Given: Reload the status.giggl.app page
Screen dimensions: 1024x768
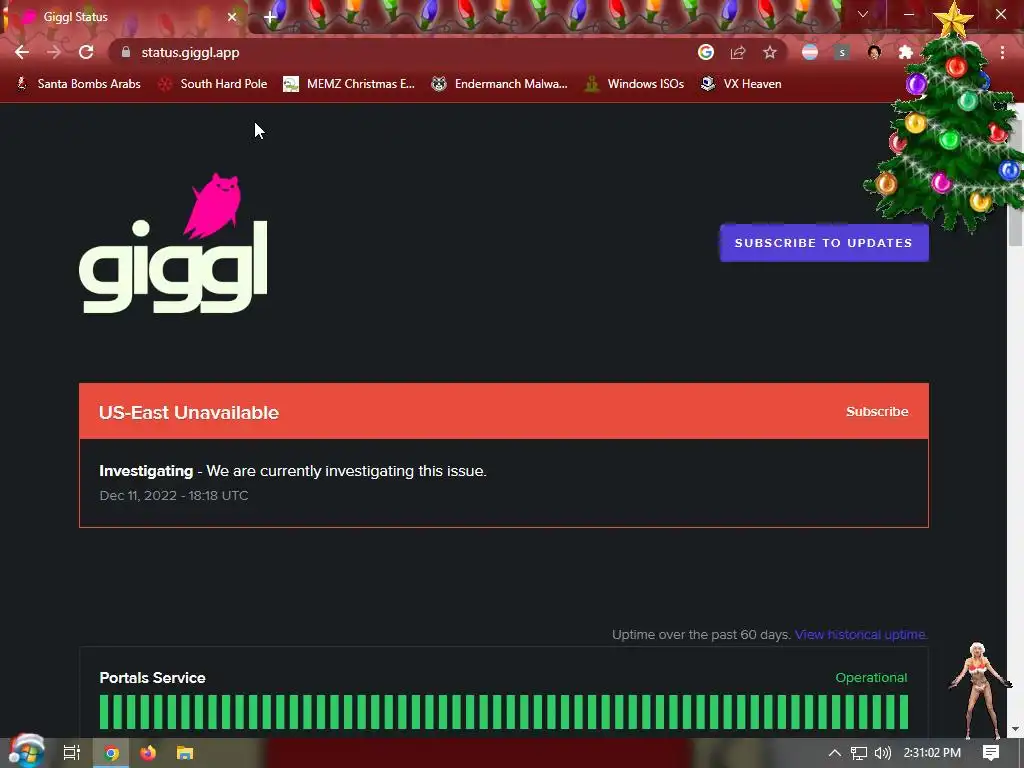Looking at the screenshot, I should pos(86,52).
